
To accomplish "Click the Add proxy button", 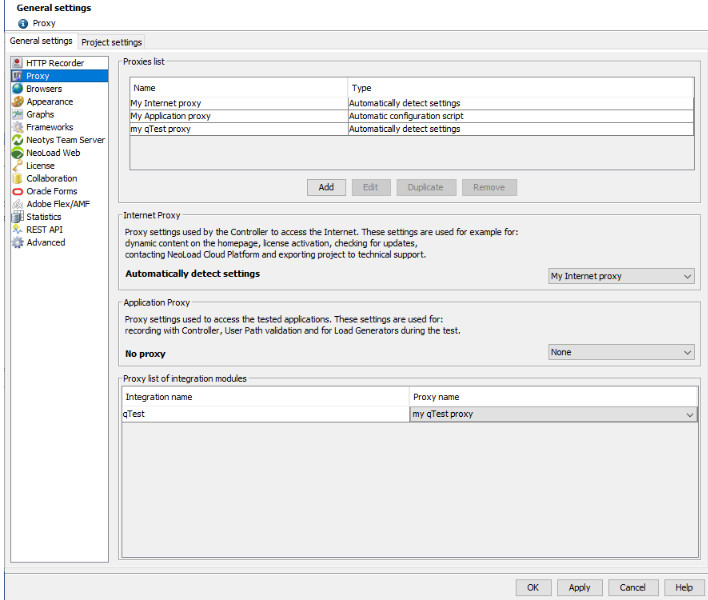I will (326, 187).
